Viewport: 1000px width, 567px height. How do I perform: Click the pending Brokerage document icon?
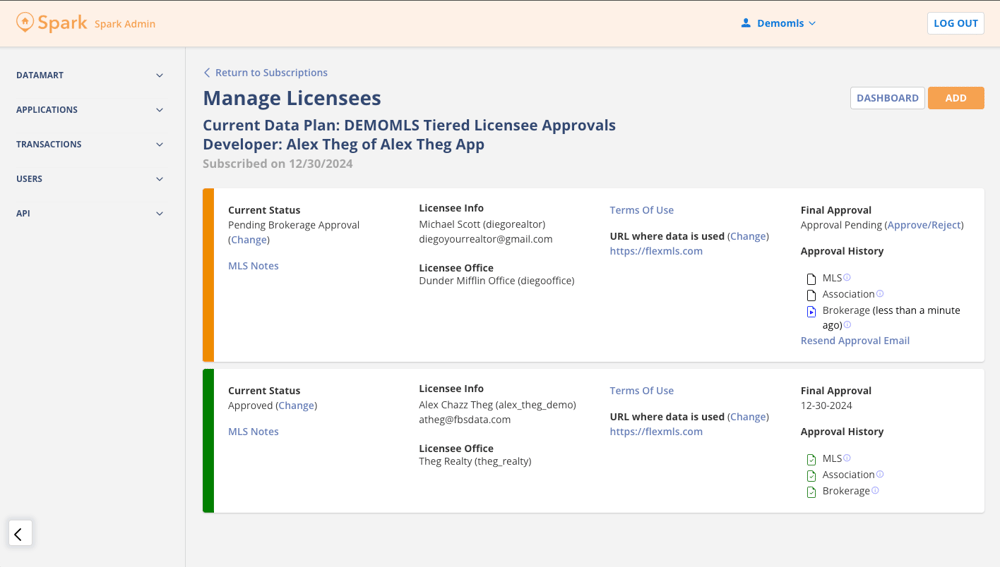click(811, 312)
